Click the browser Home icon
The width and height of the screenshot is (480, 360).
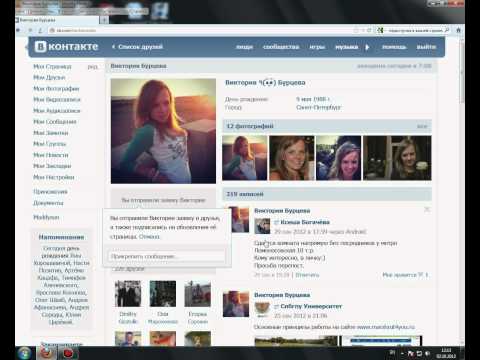[x=459, y=30]
